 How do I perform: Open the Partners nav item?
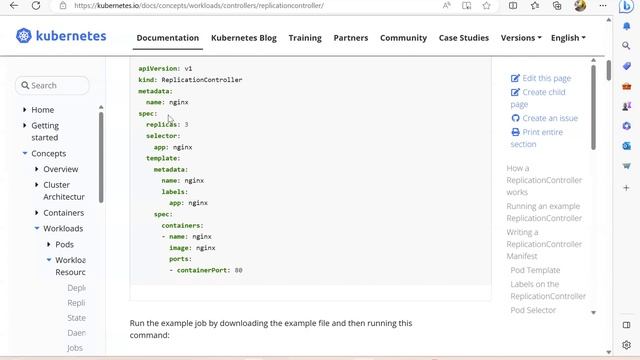351,38
